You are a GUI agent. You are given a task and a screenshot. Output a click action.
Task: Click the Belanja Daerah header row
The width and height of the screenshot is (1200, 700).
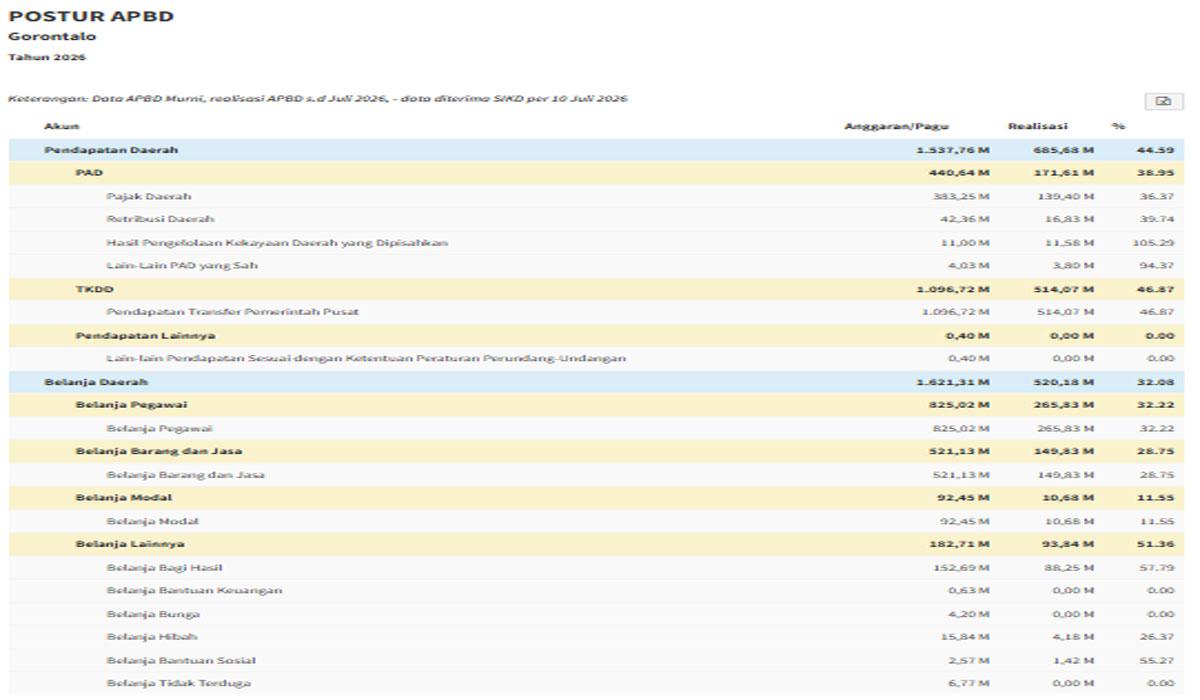(596, 382)
